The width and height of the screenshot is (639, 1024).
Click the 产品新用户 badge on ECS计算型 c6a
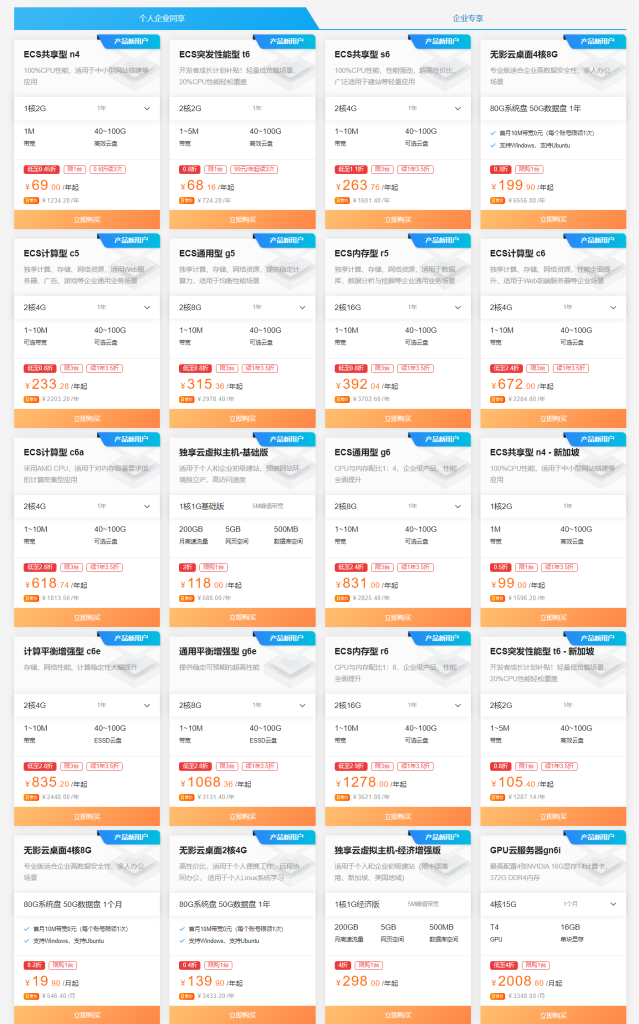click(x=130, y=439)
